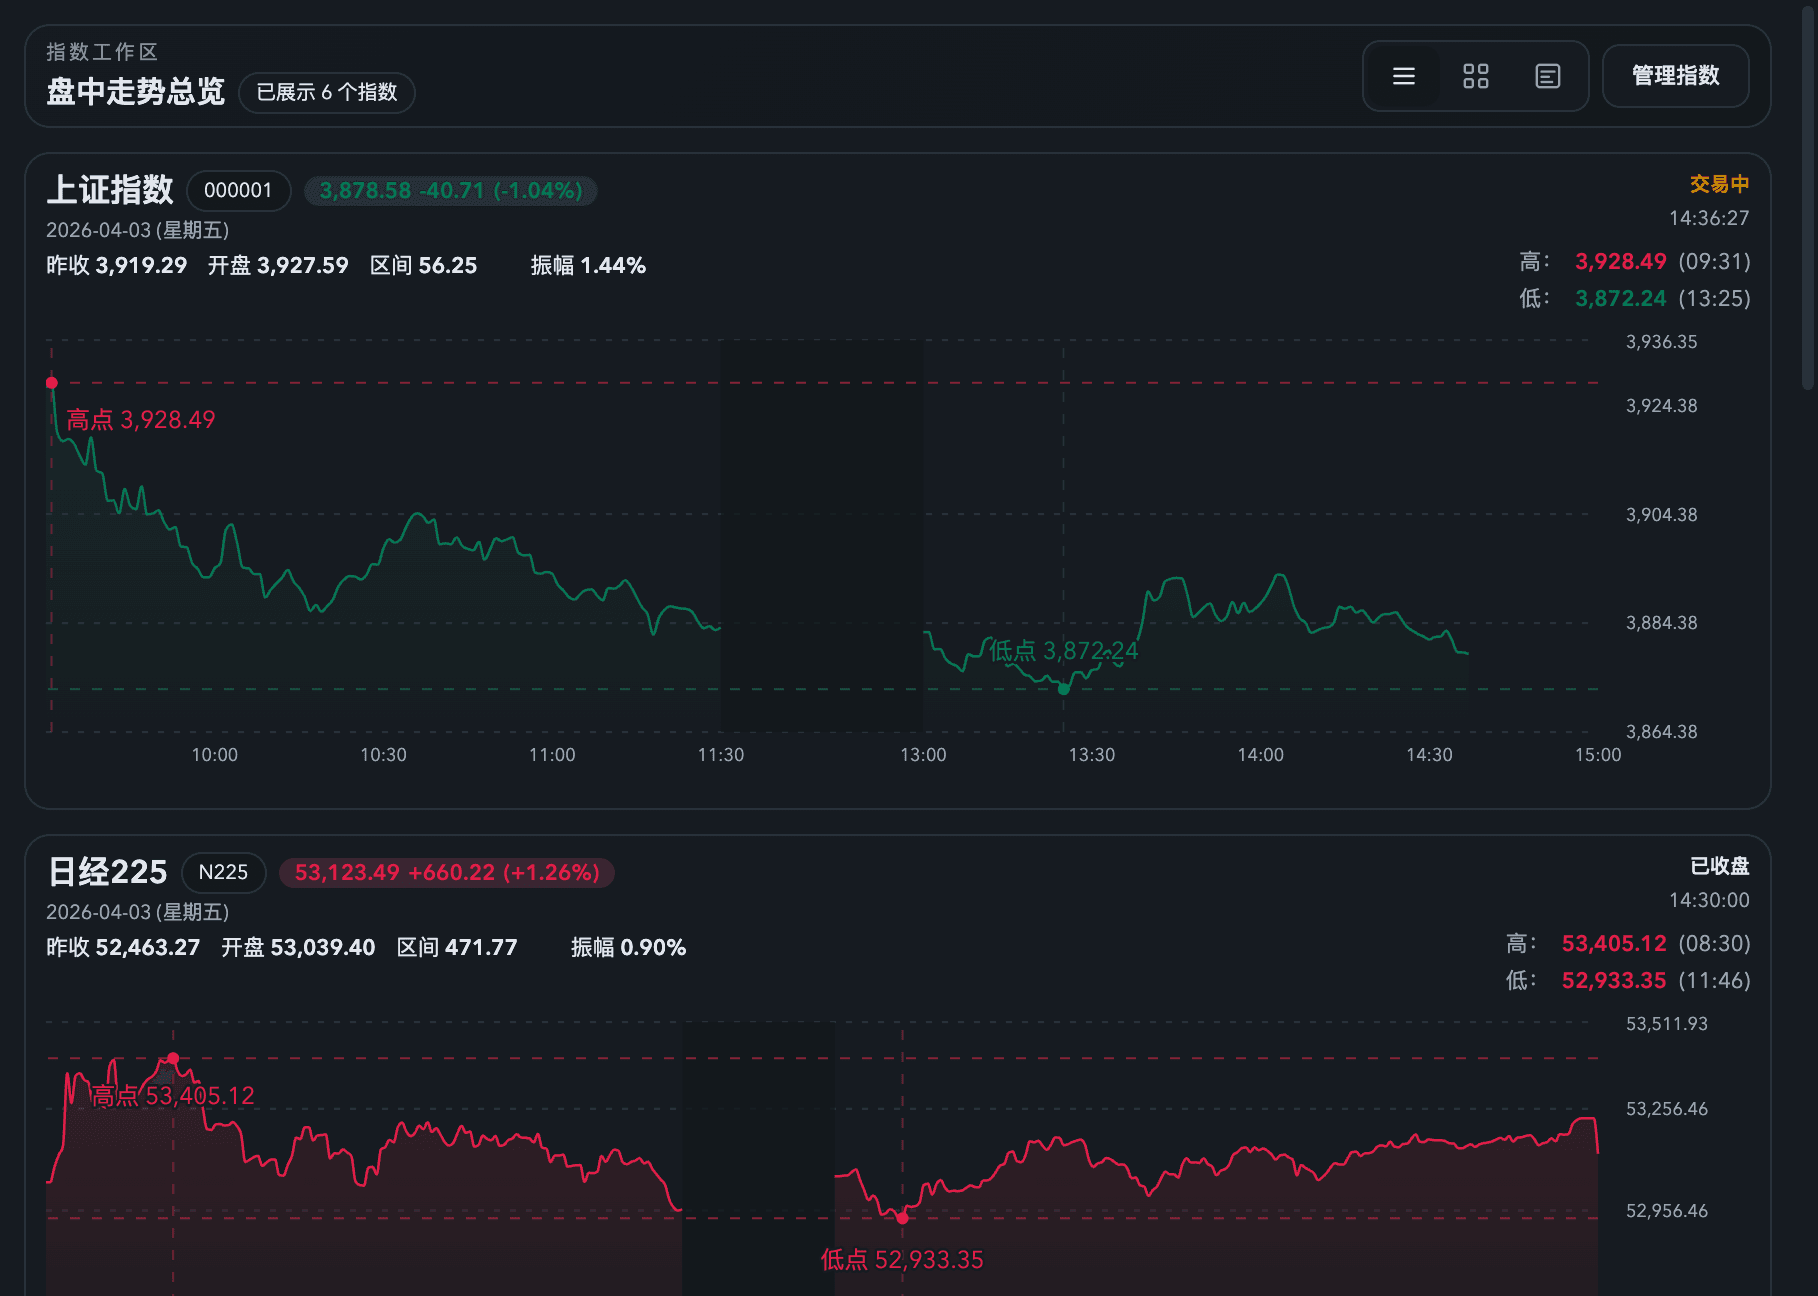Click the red 53,123.49 price change badge
Viewport: 1818px width, 1296px height.
[x=447, y=872]
